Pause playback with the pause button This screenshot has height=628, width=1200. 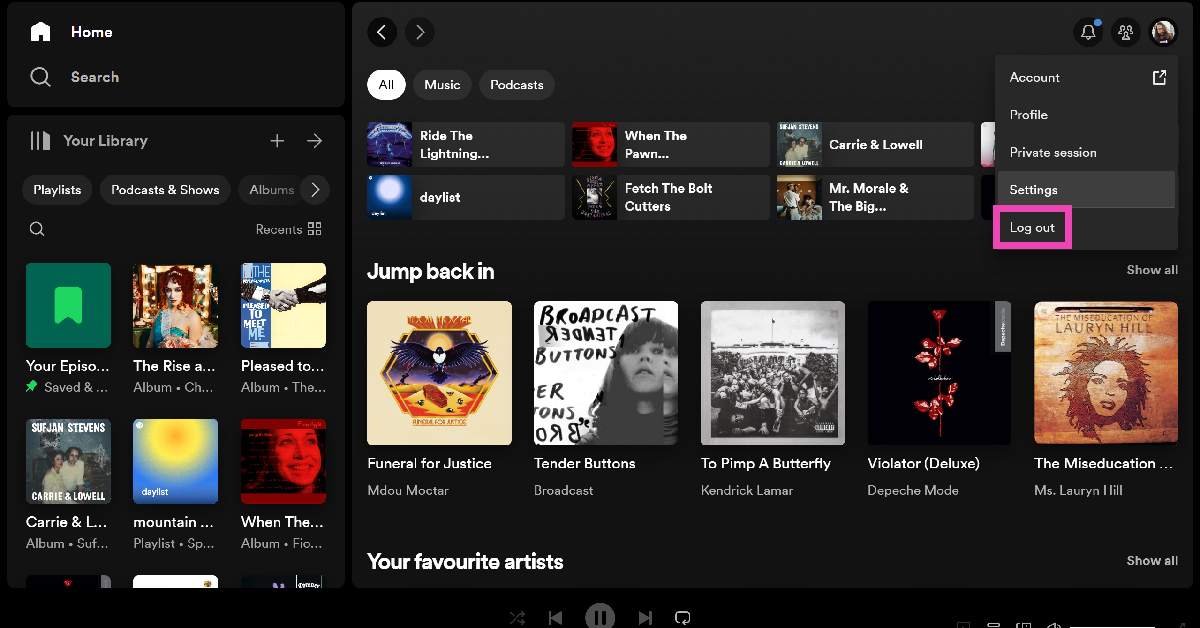(x=600, y=616)
